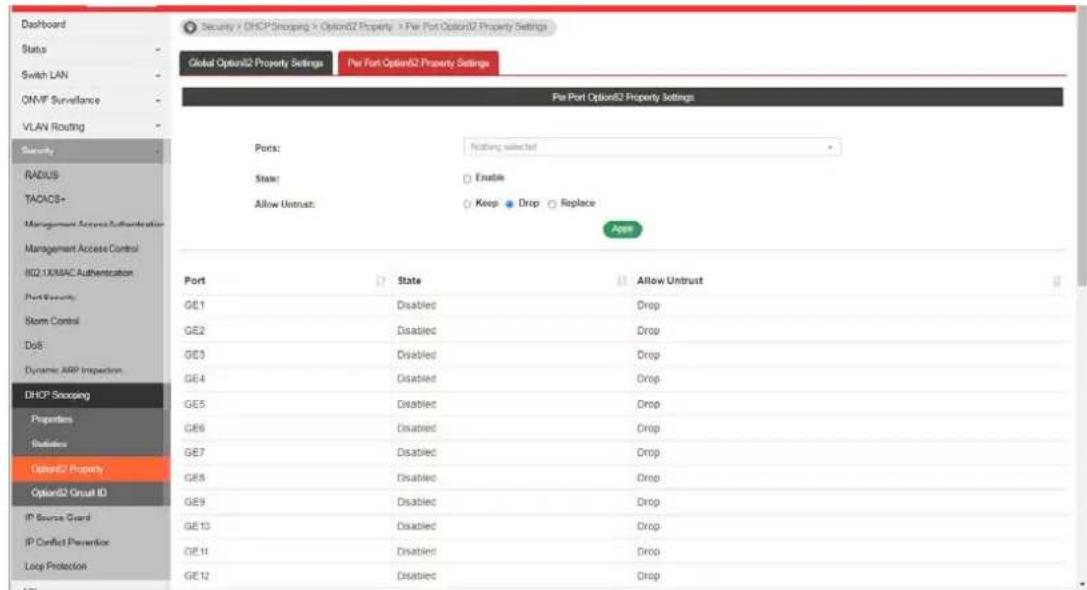Open IP Source Guard page
Viewport: 1087px width, 590px height.
pyautogui.click(x=58, y=518)
